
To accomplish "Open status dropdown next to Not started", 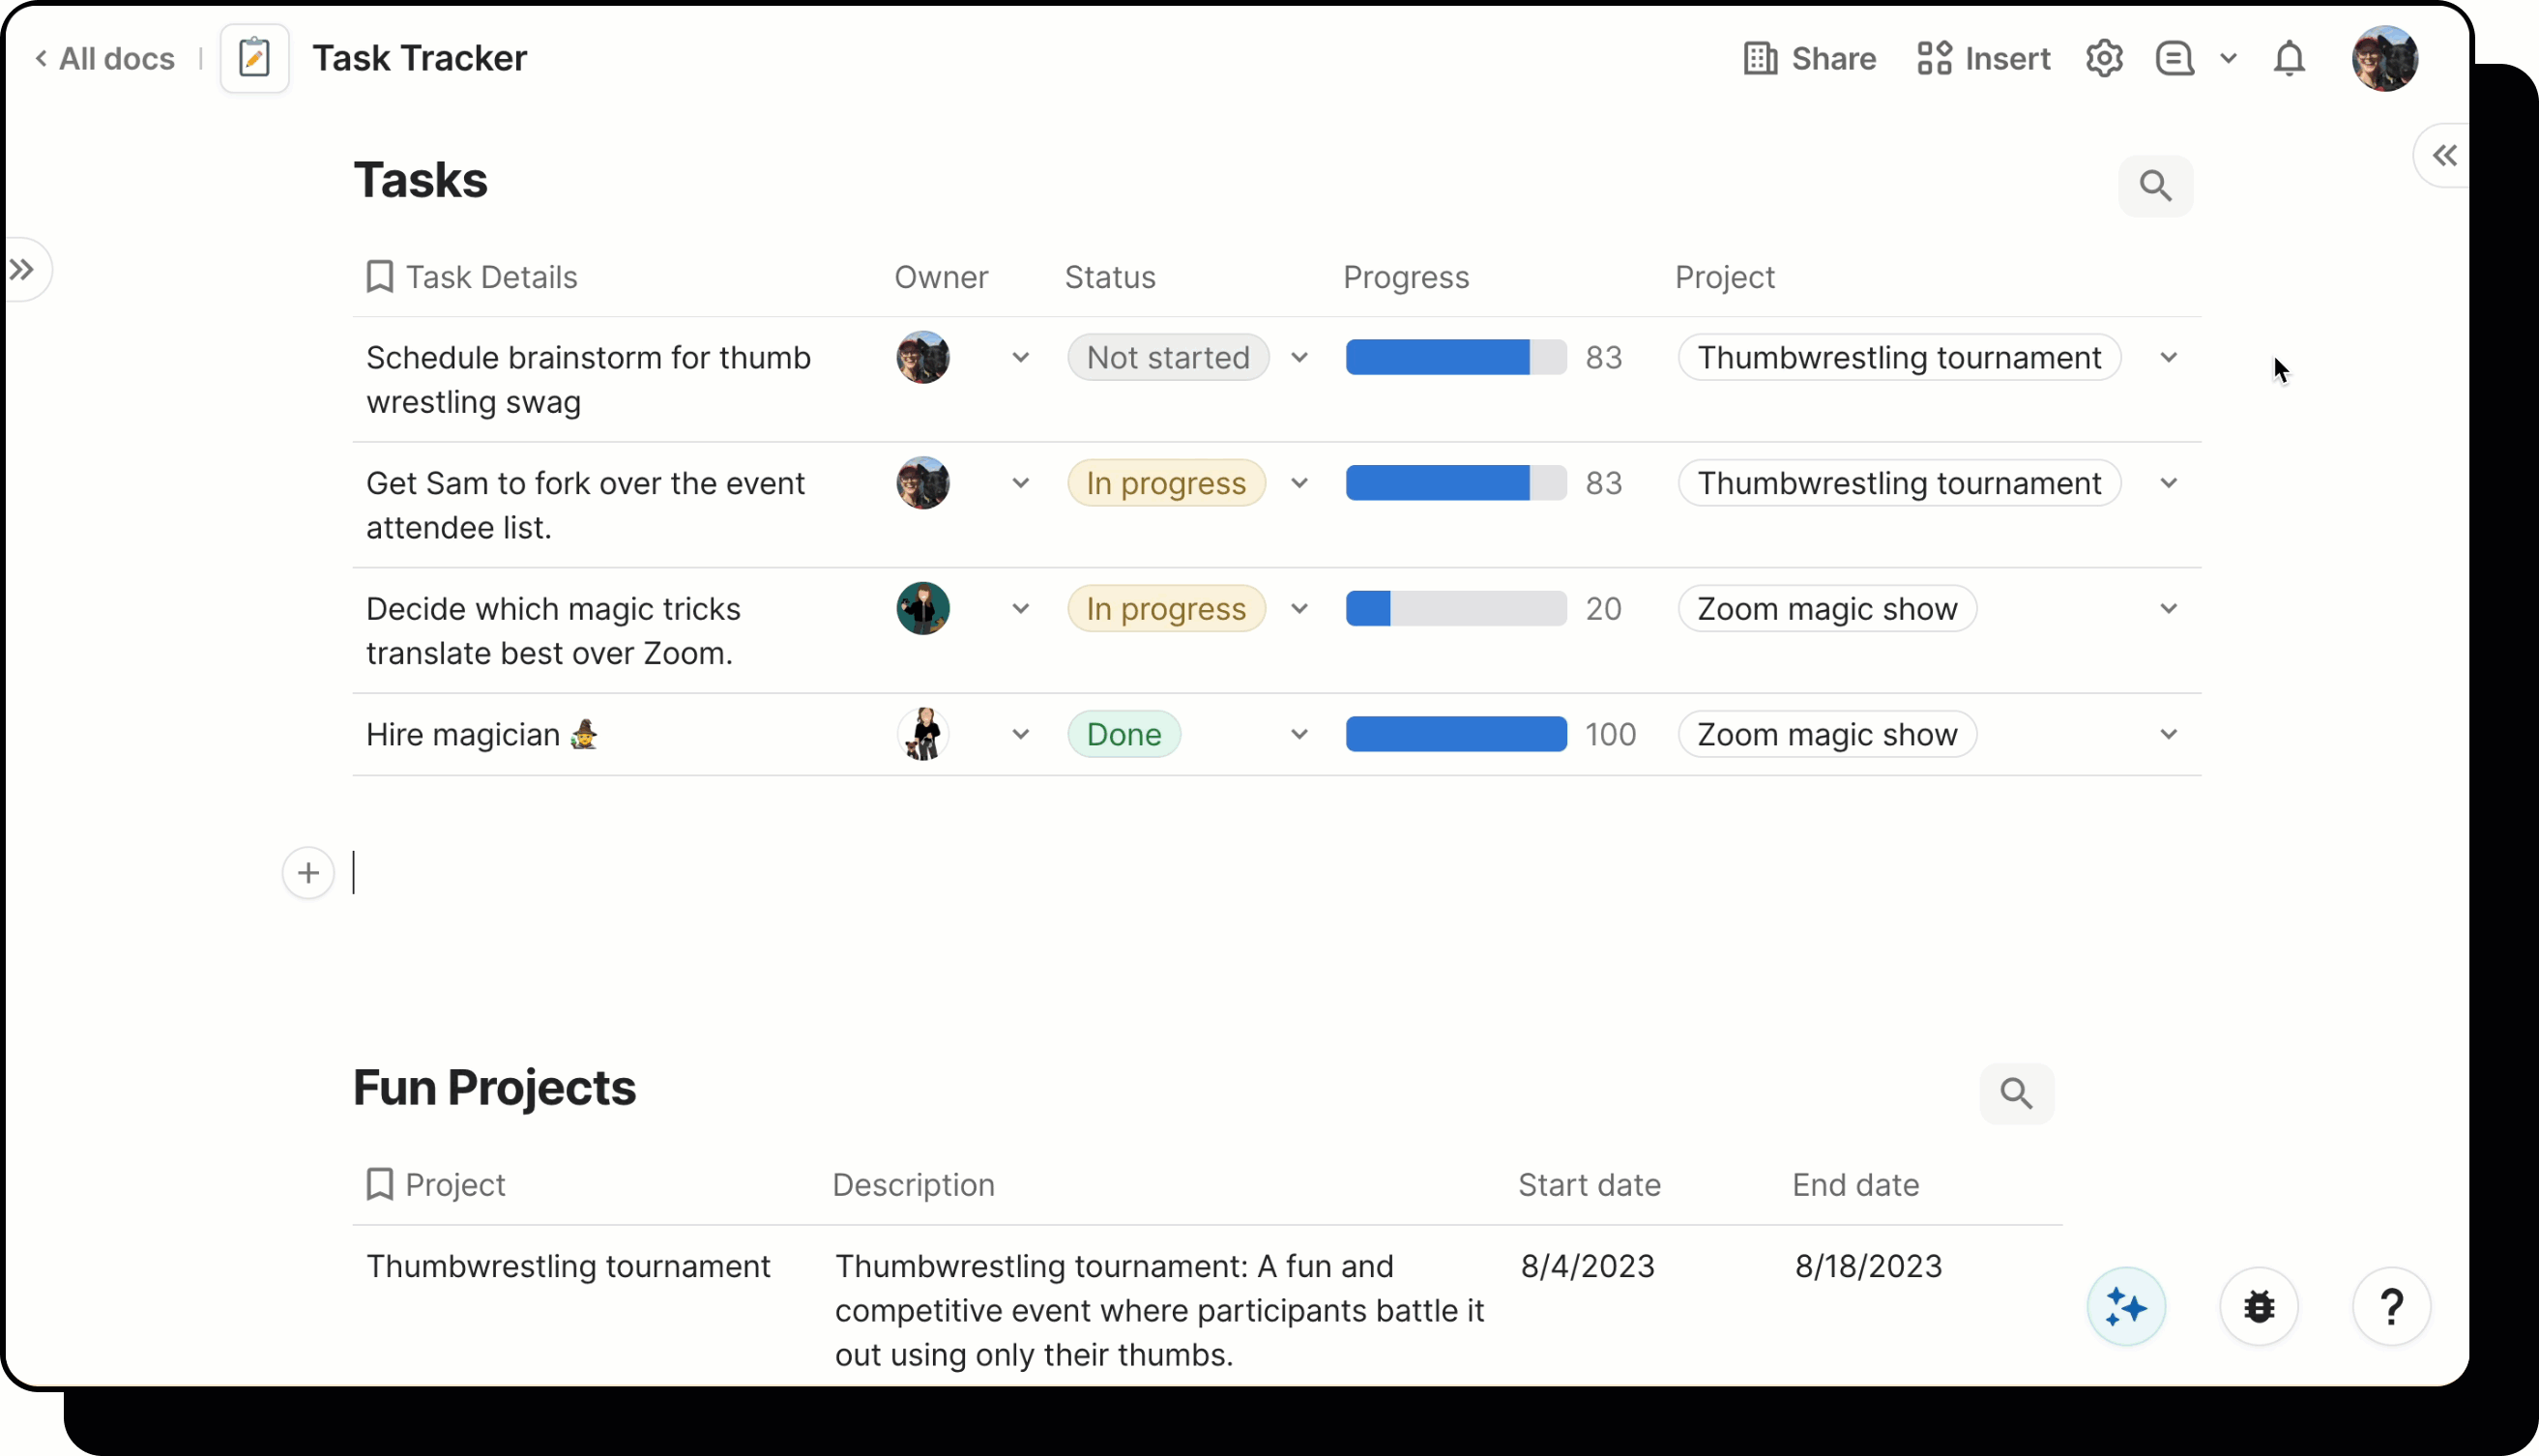I will coord(1299,358).
